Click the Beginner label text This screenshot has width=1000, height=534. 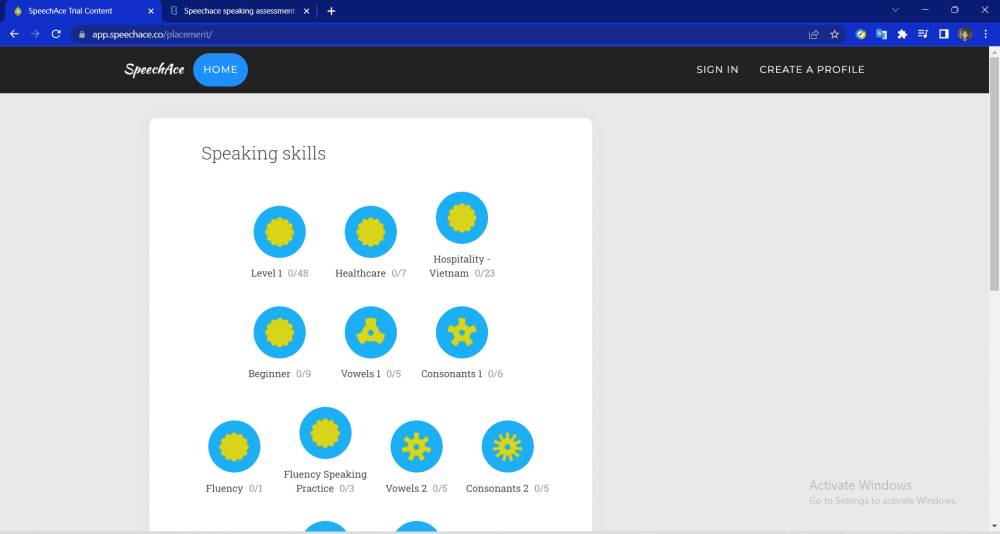pos(269,374)
